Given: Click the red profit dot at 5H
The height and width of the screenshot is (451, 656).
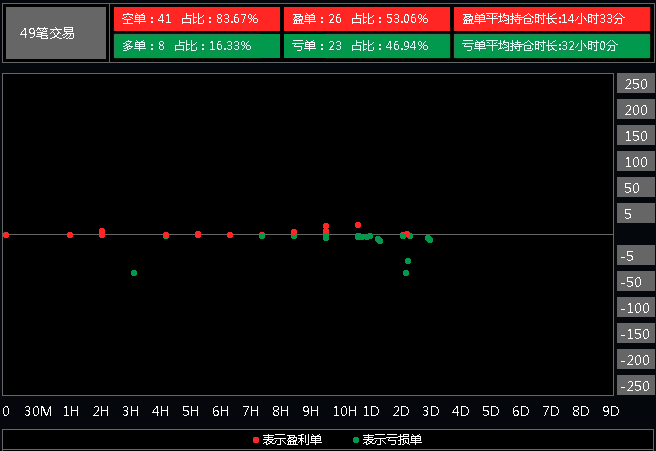Looking at the screenshot, I should pyautogui.click(x=198, y=234).
